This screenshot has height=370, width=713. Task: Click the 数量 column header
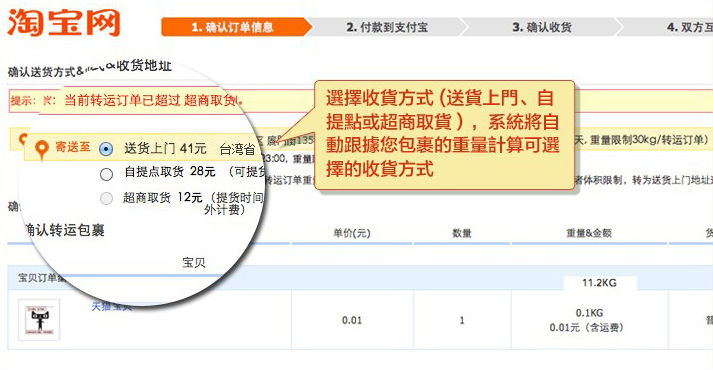coord(462,233)
